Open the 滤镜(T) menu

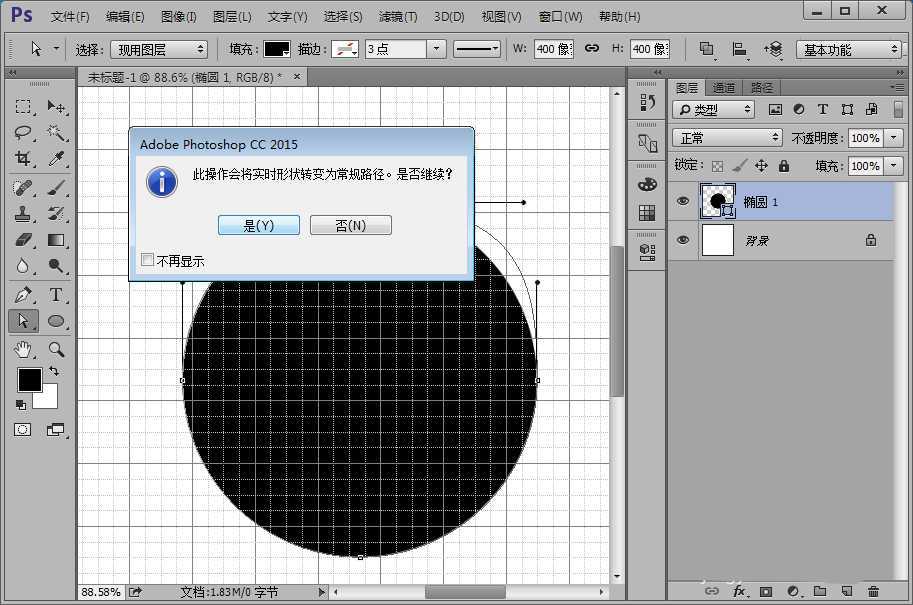pos(398,17)
